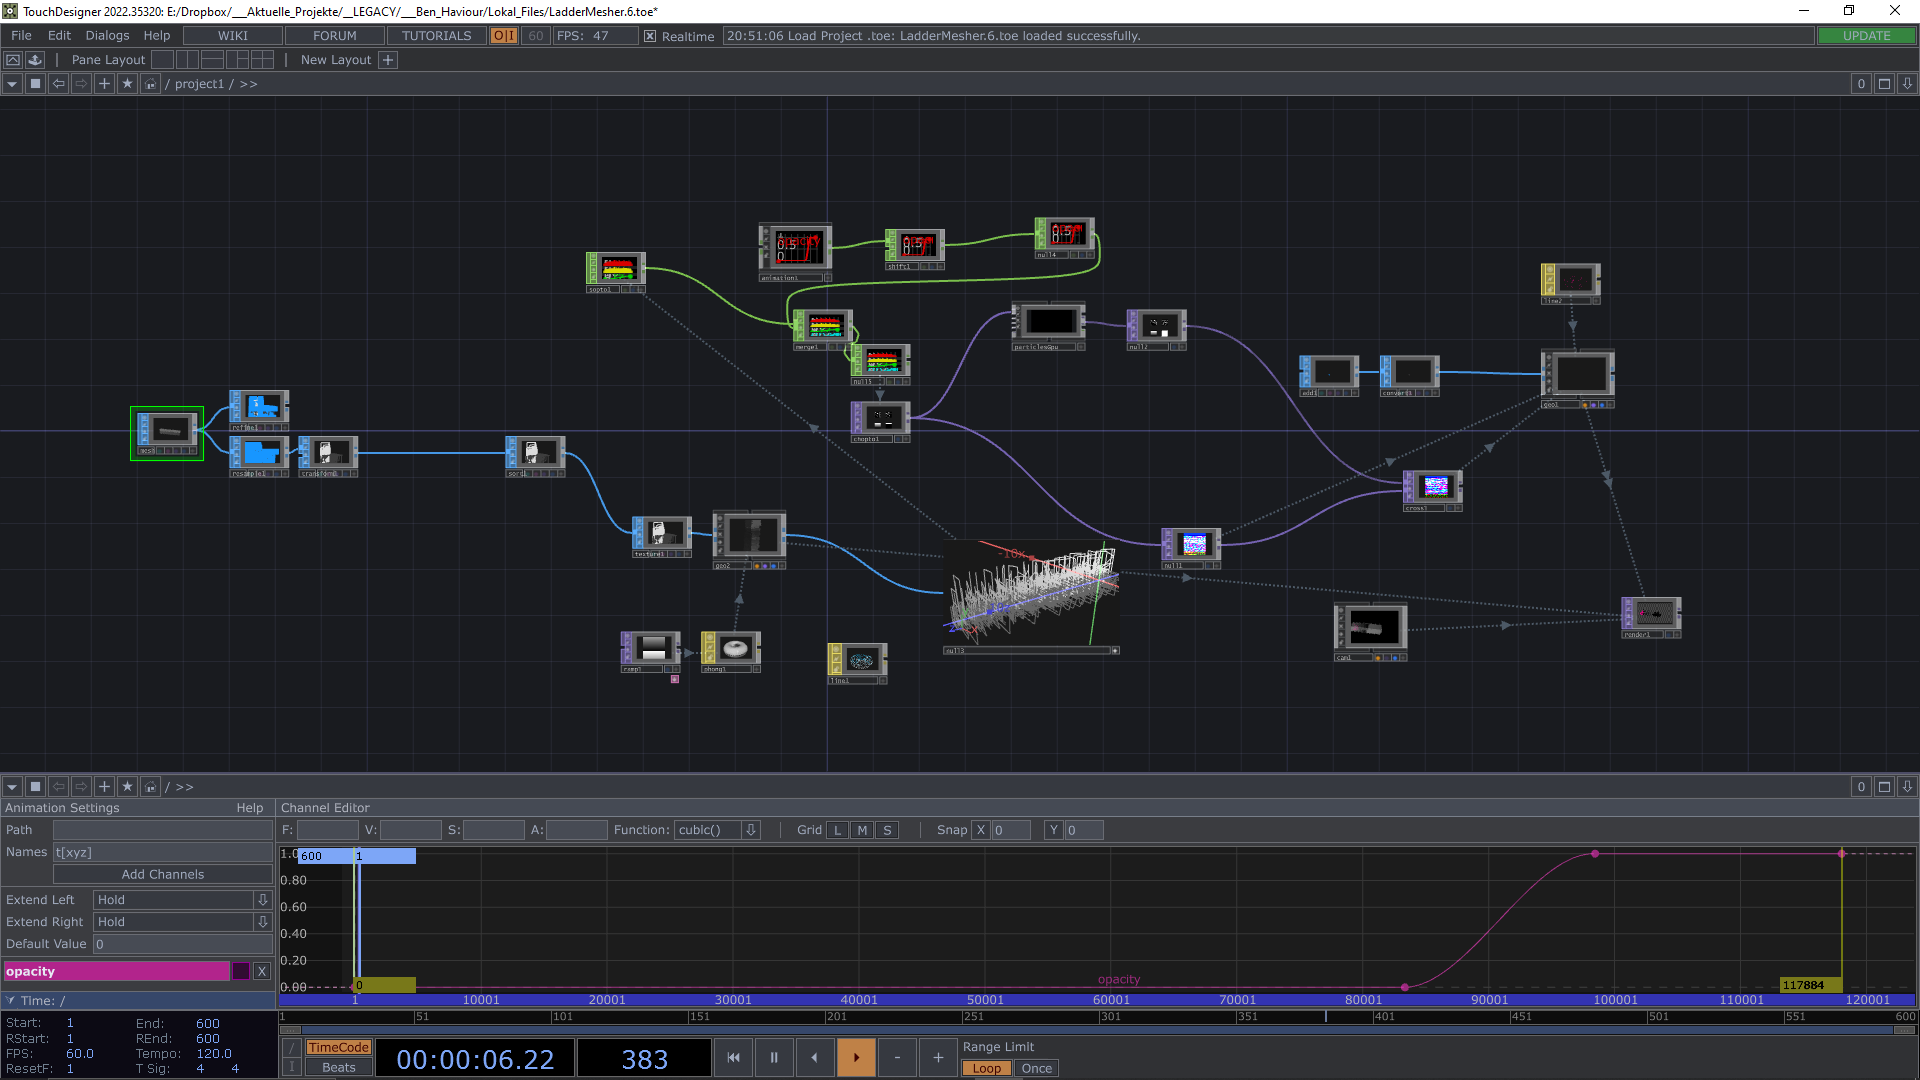Click the Add Channels button
The image size is (1920, 1080).
pos(162,874)
